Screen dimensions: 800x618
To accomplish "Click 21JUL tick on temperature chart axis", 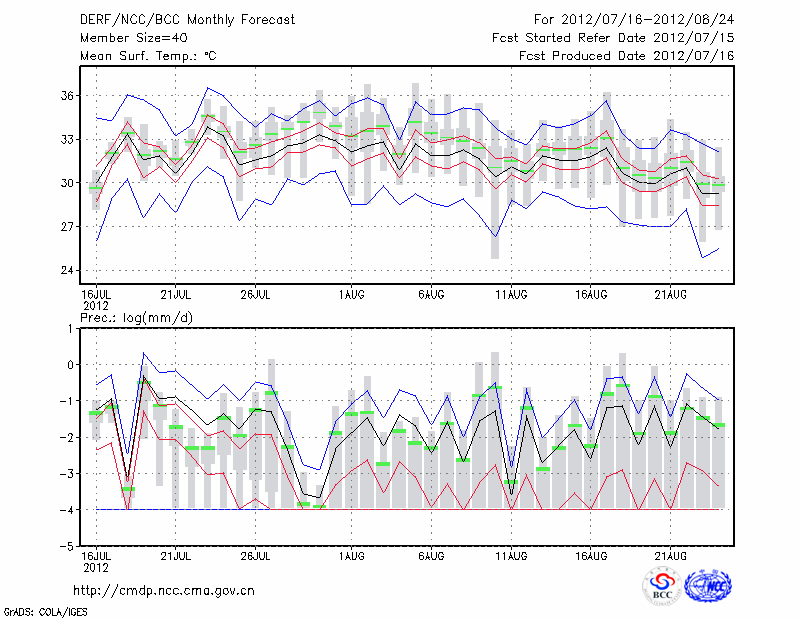I will 176,295.
